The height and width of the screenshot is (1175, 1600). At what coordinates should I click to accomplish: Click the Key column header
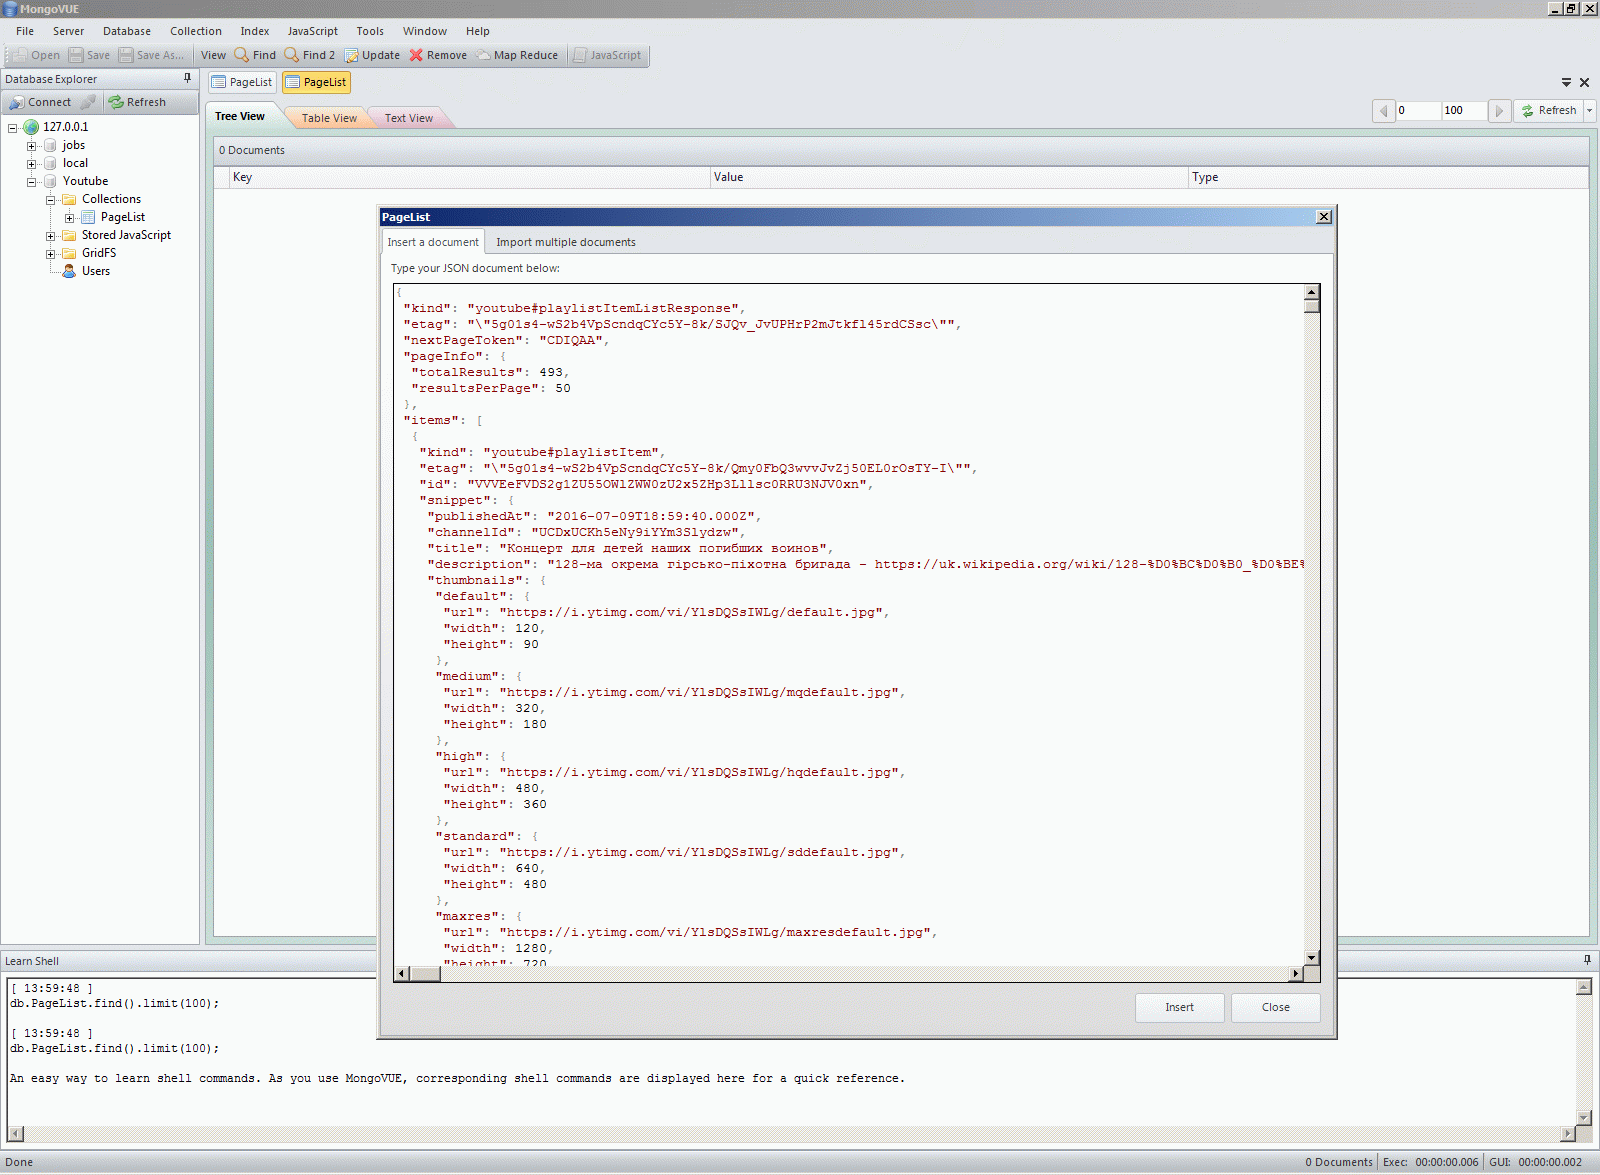(x=469, y=177)
